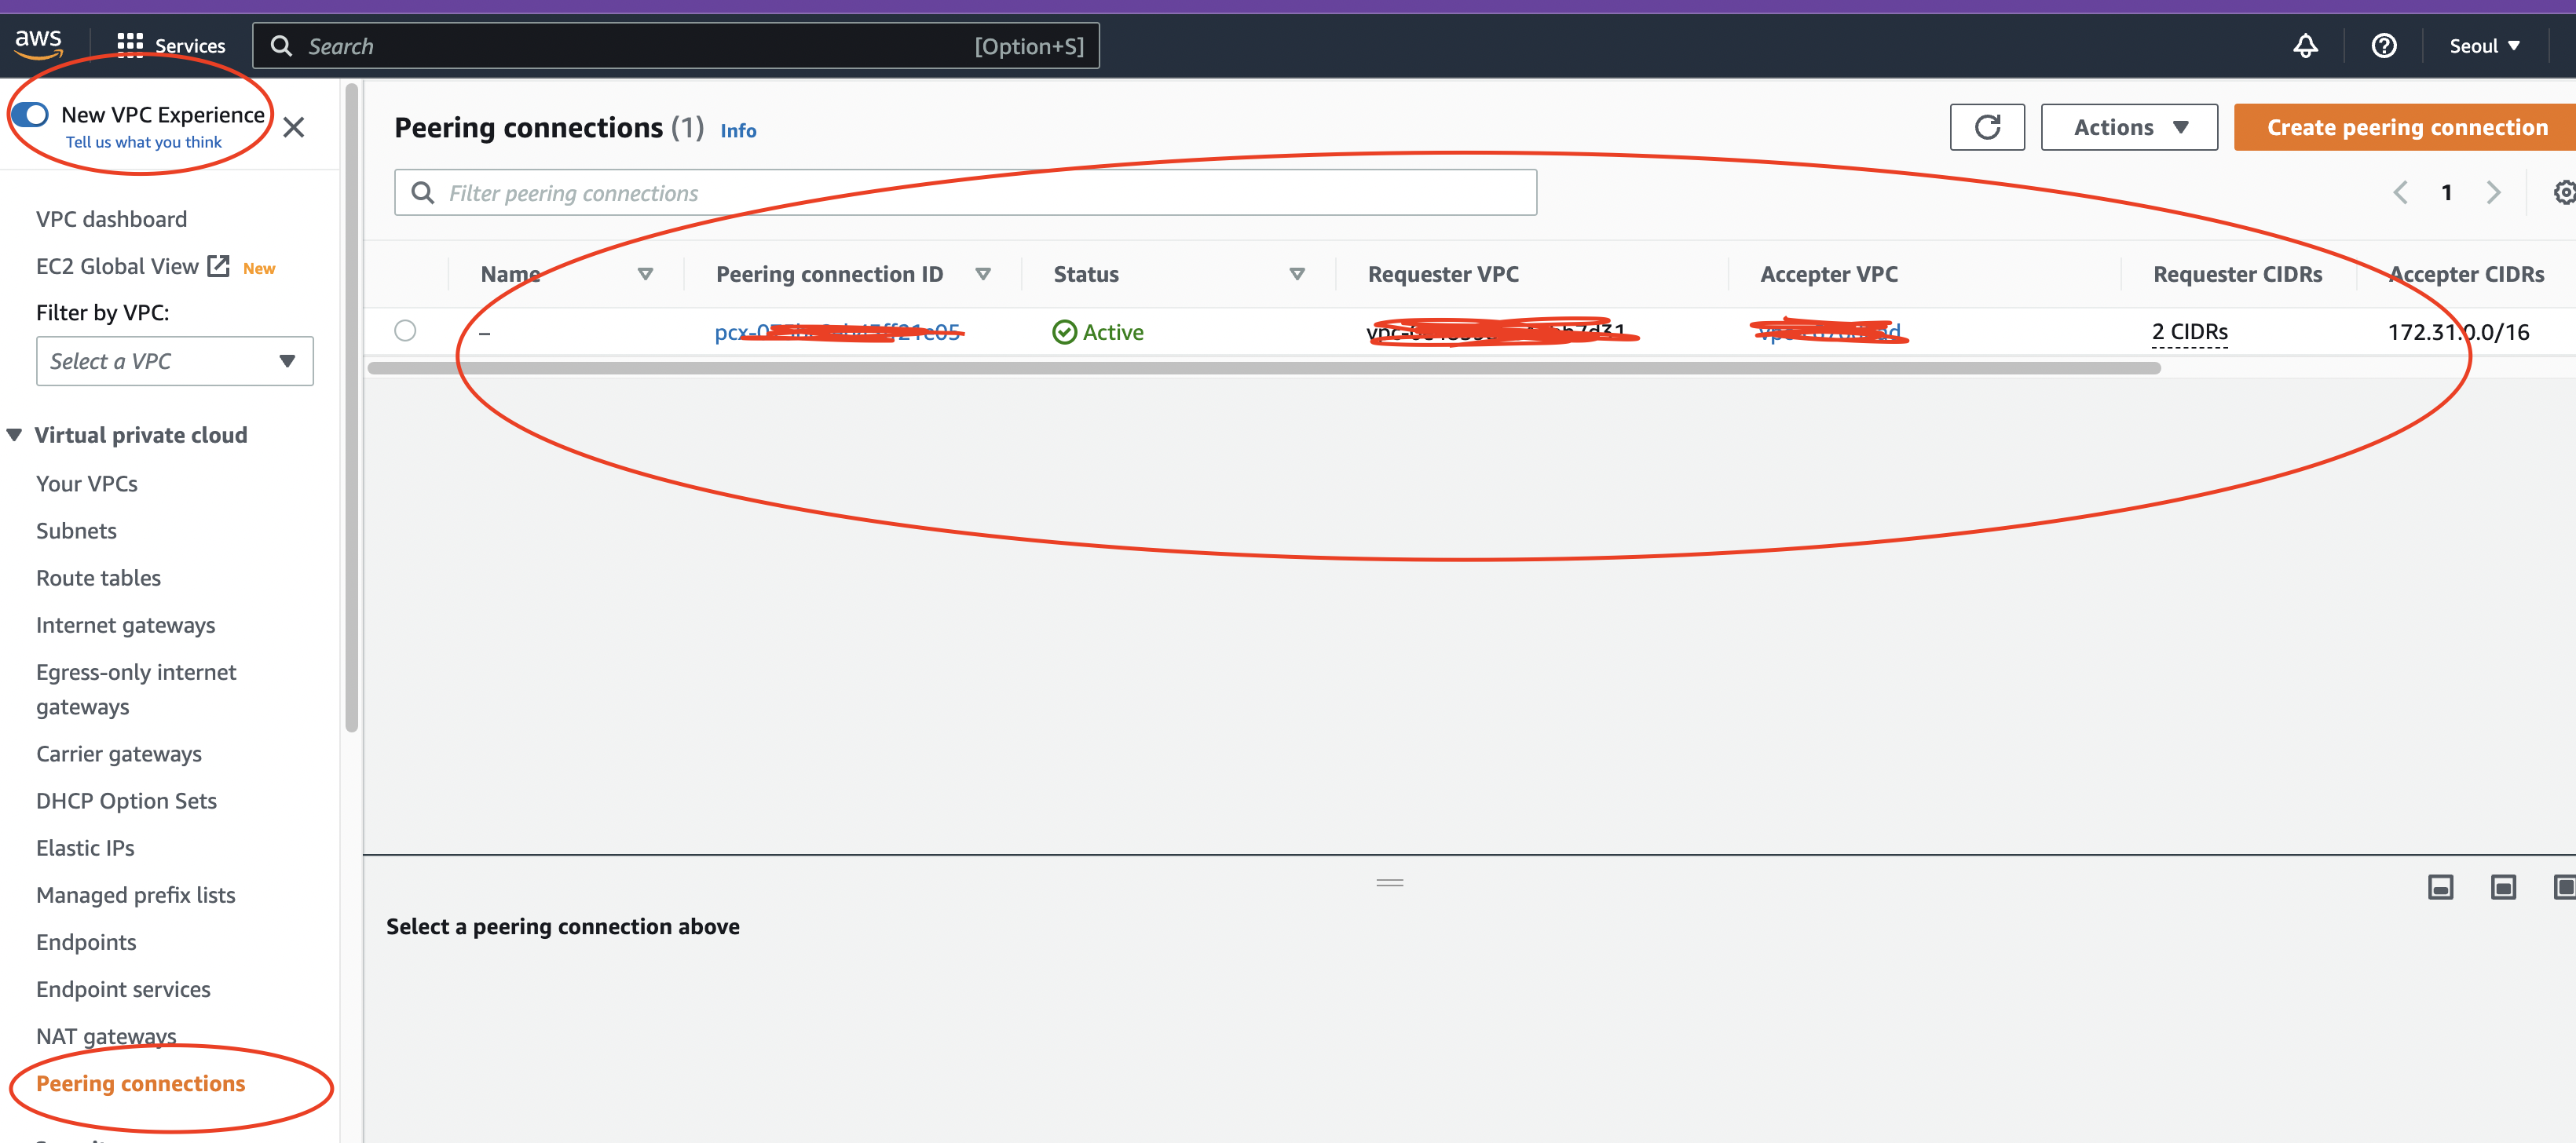2576x1143 pixels.
Task: Open the help question mark icon
Action: [2383, 46]
